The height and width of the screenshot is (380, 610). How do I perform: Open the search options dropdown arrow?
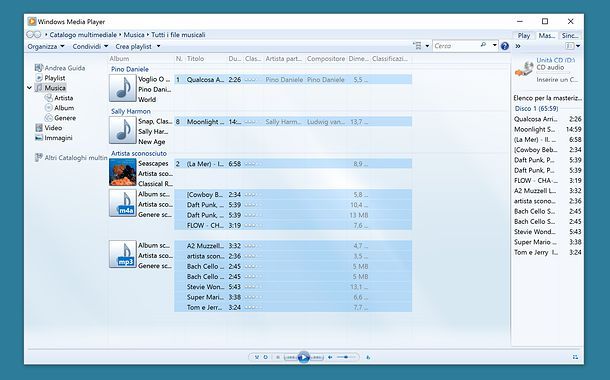point(494,45)
